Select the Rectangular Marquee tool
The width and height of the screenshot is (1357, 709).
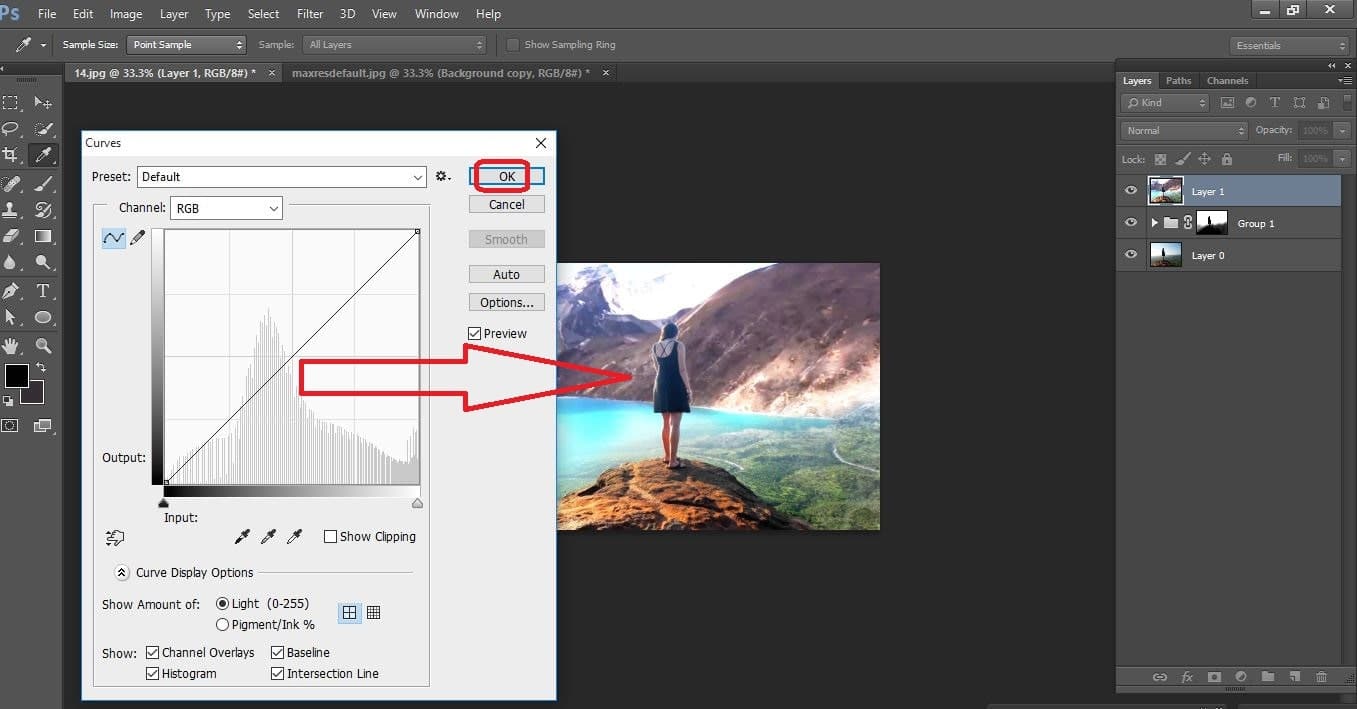pos(12,103)
